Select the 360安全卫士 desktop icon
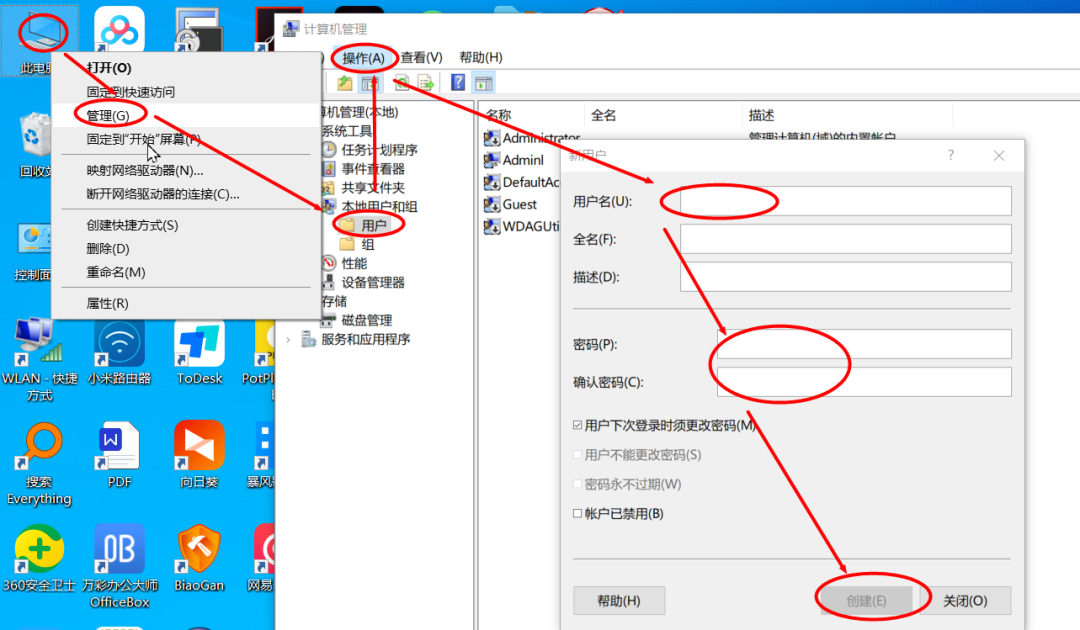The image size is (1080, 630). click(x=40, y=551)
